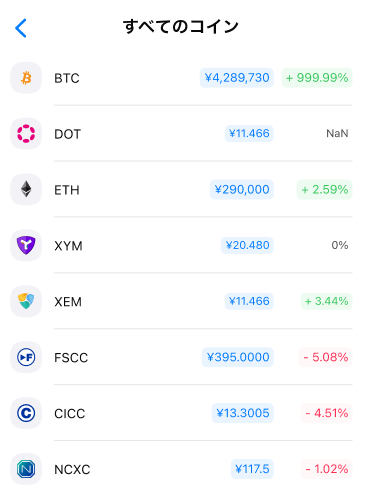
Task: Select the DOT NaN change value
Action: pyautogui.click(x=337, y=134)
